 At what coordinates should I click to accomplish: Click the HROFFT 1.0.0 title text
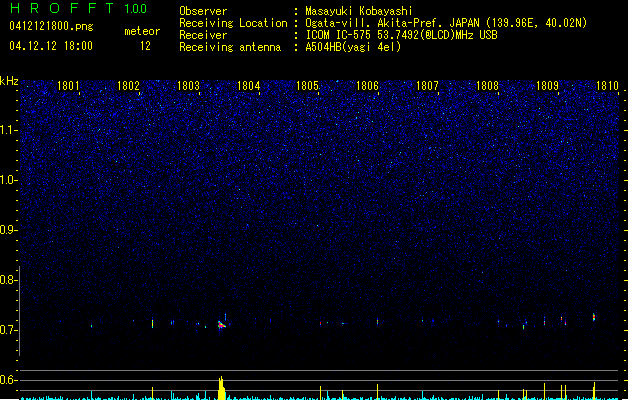78,8
